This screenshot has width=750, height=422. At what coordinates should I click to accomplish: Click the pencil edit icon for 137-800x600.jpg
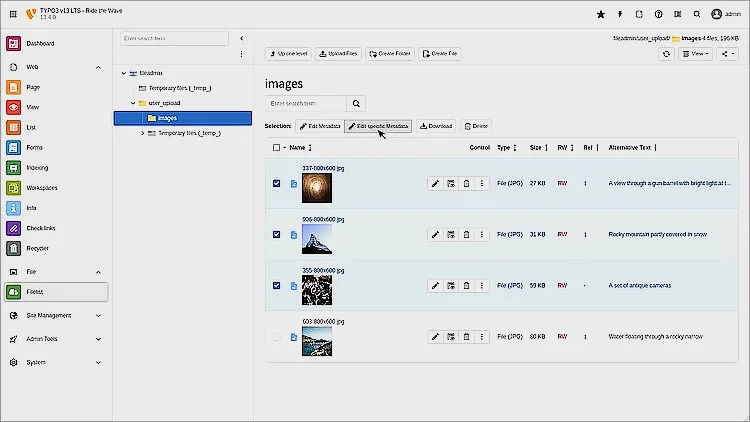pyautogui.click(x=435, y=184)
